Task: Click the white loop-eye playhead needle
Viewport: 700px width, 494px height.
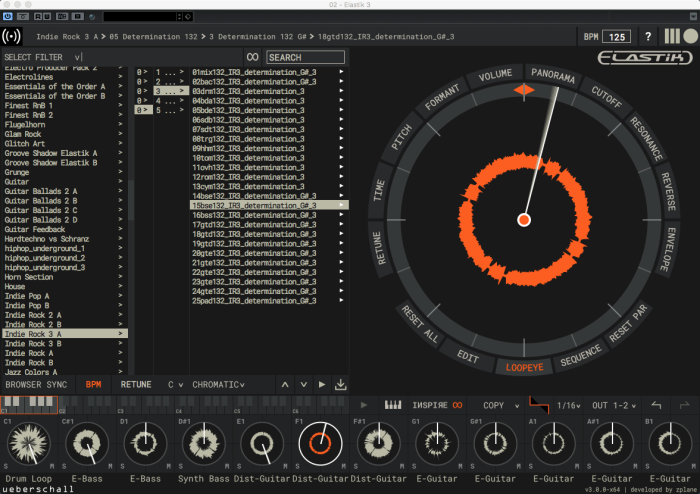Action: coord(541,152)
